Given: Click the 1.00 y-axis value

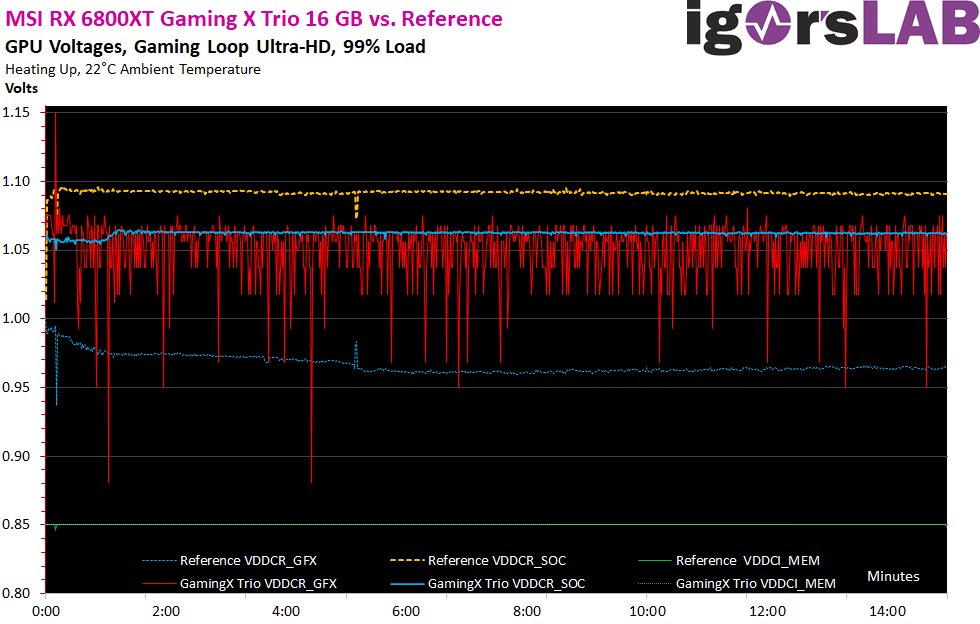Looking at the screenshot, I should (16, 319).
